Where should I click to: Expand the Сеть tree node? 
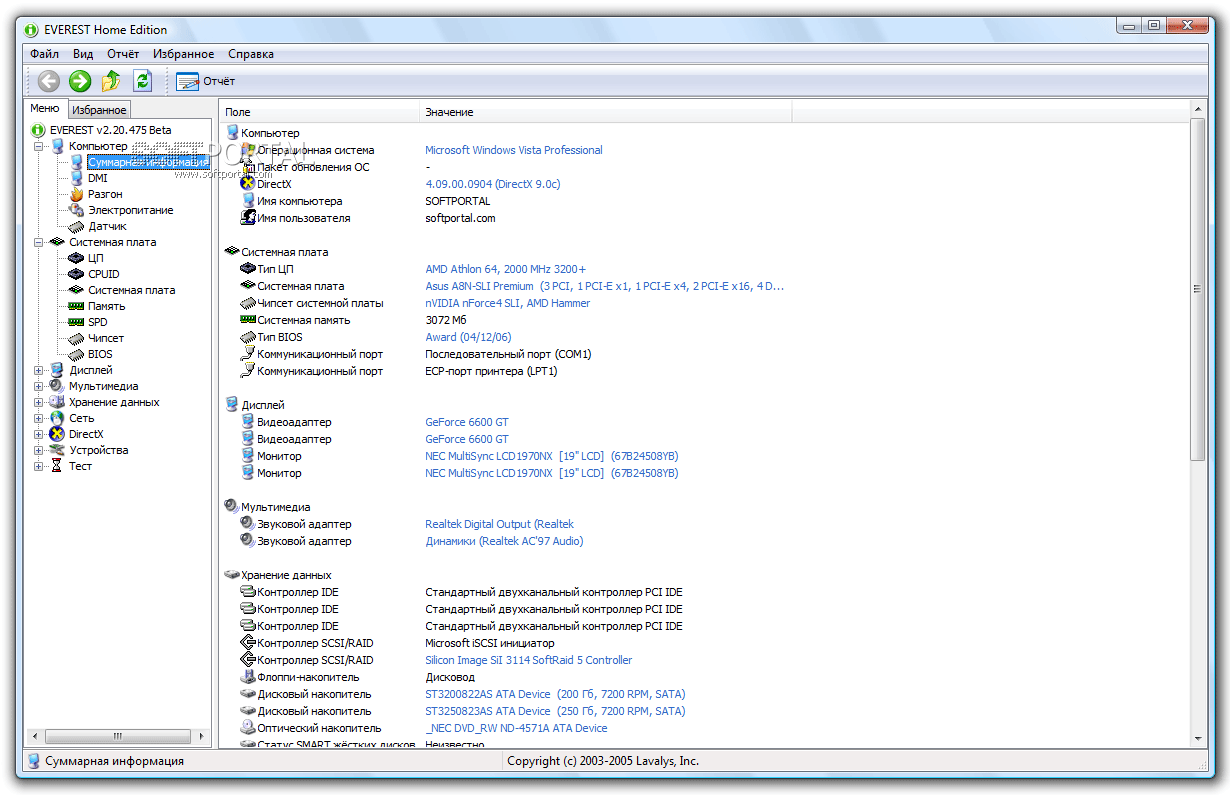pos(39,418)
